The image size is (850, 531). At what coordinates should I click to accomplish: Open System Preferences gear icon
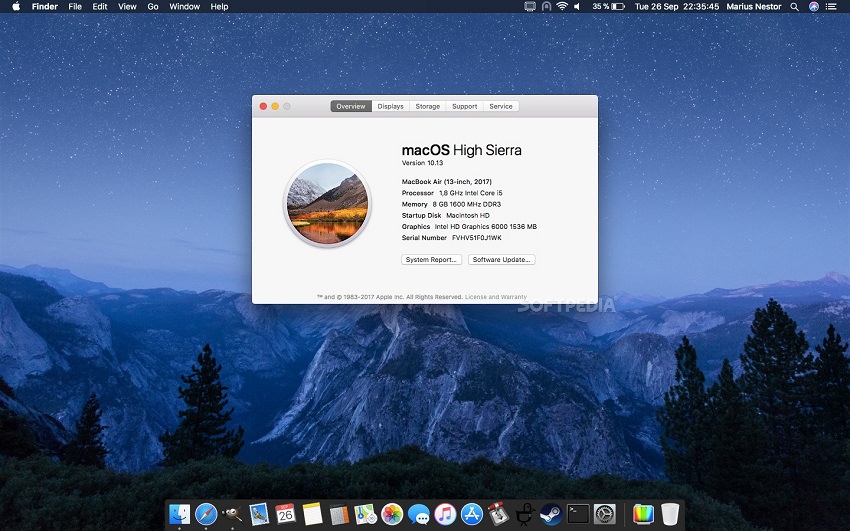click(604, 514)
